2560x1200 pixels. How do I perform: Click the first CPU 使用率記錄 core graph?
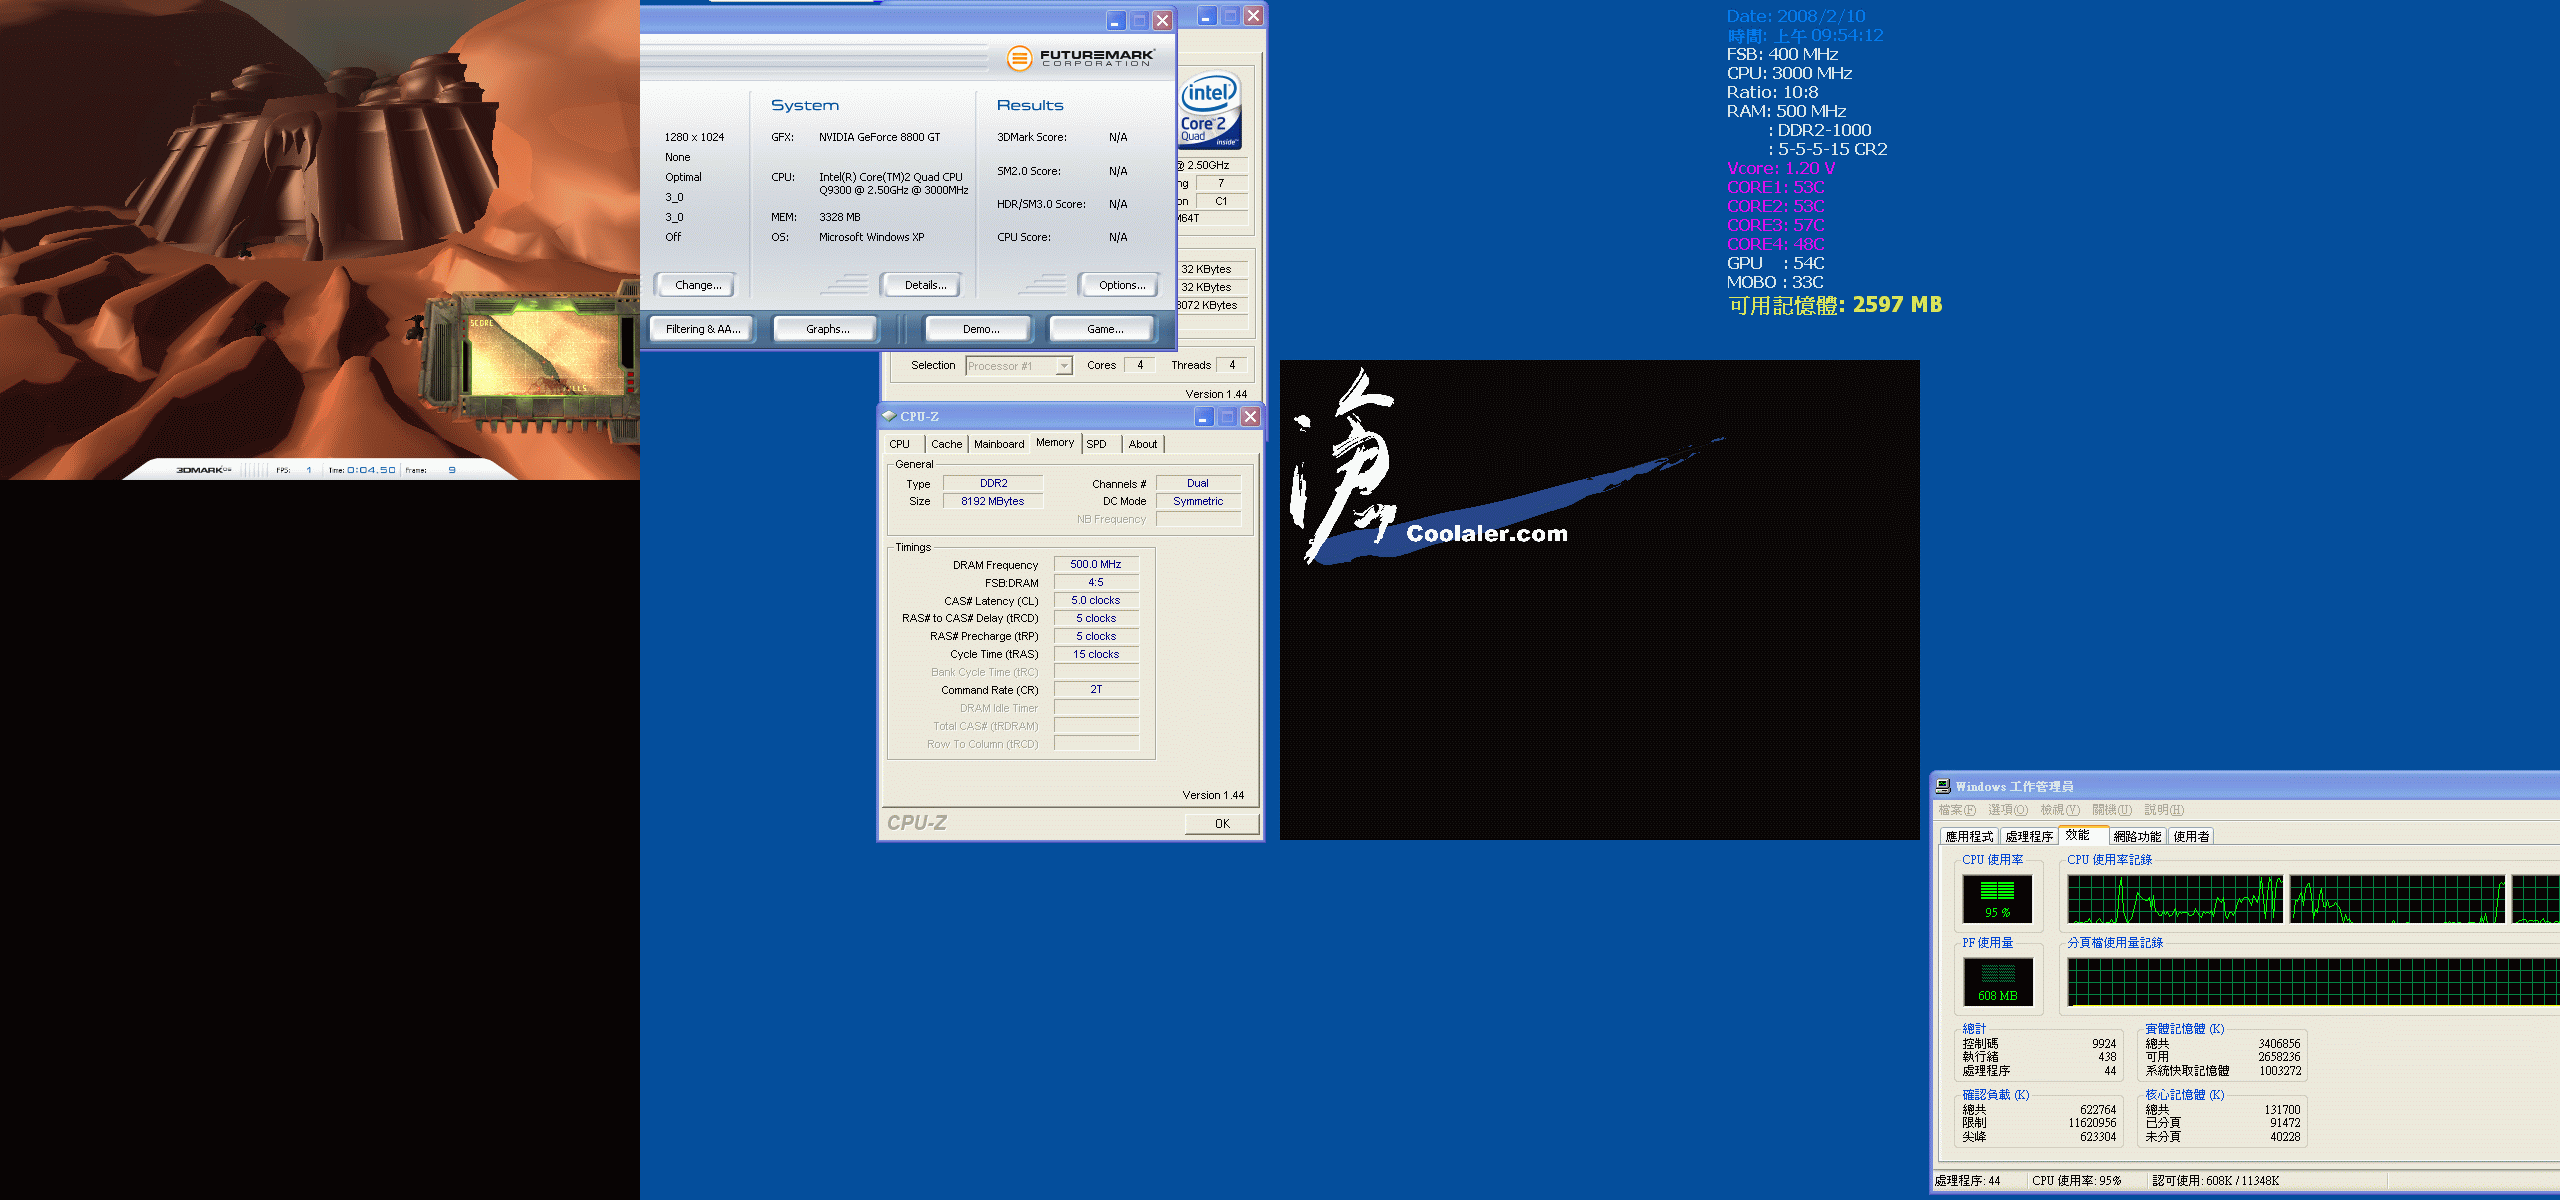click(2176, 899)
